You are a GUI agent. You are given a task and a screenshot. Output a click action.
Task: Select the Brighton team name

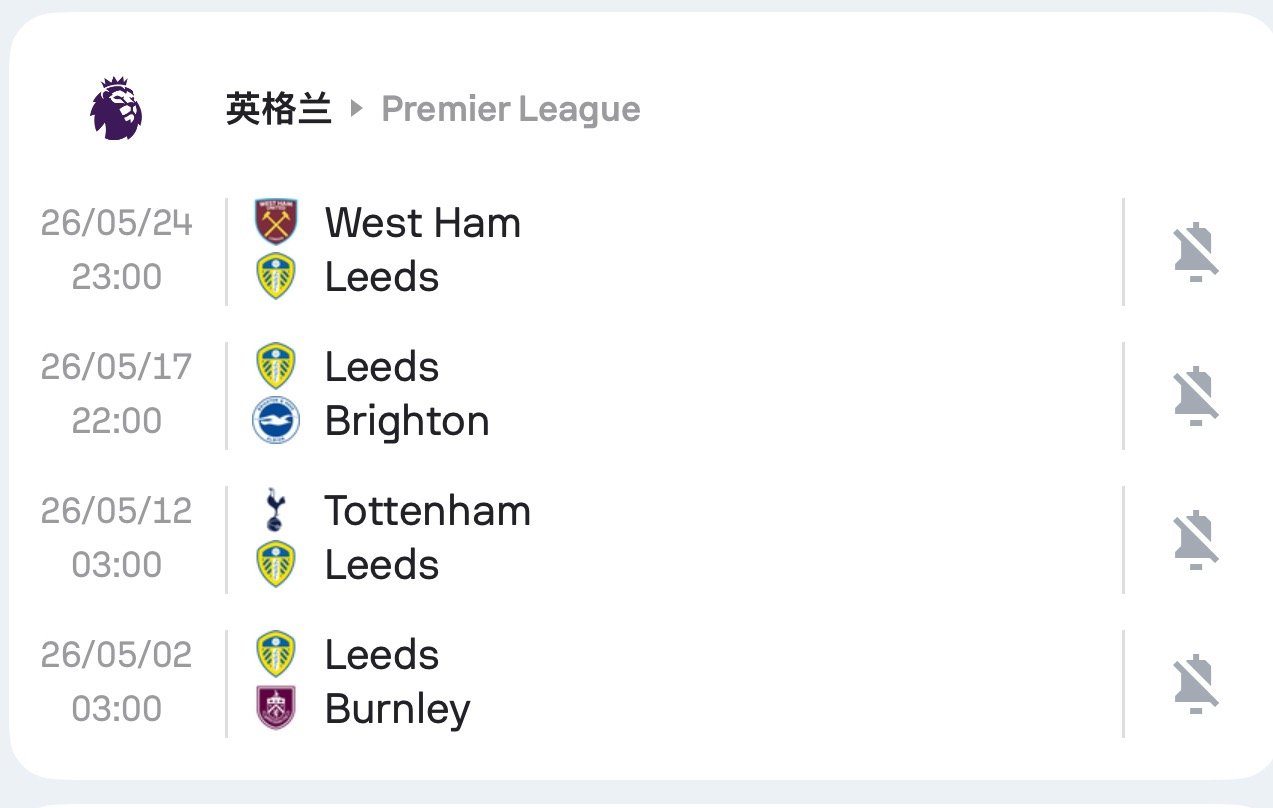click(407, 421)
